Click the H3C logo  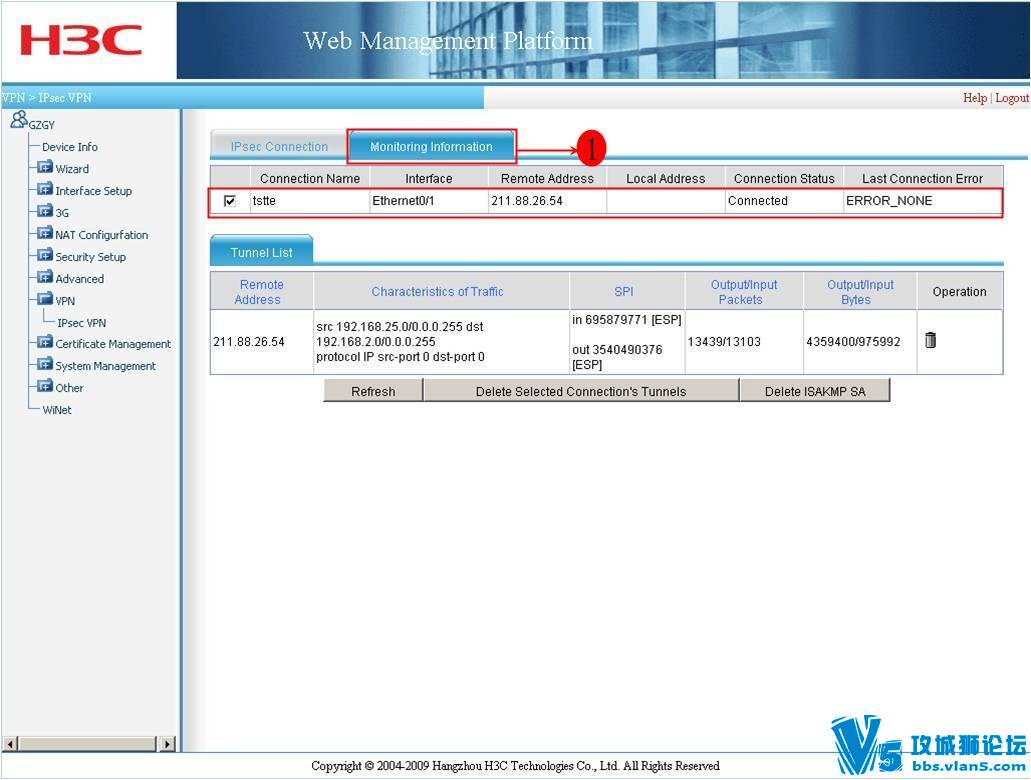pos(81,41)
